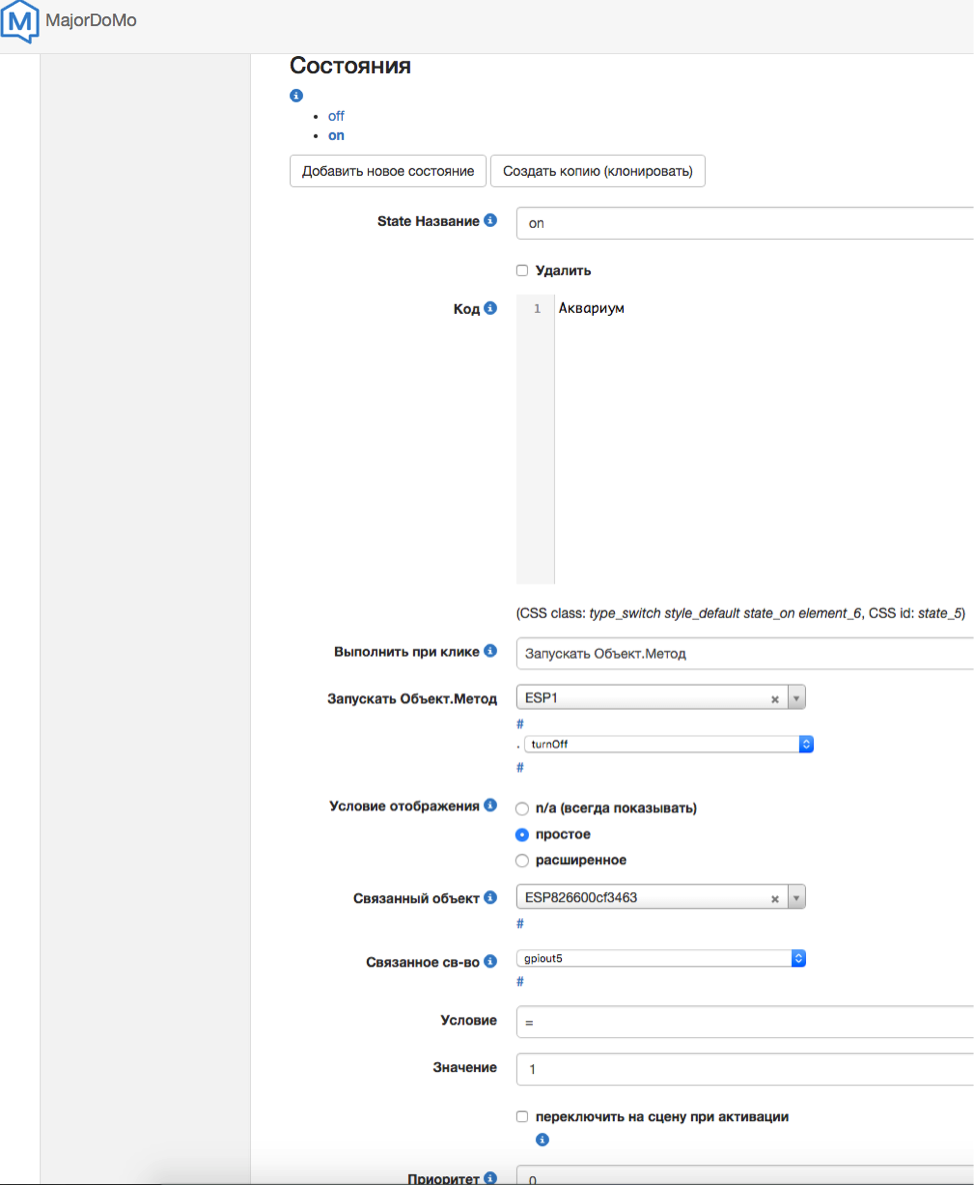974x1186 pixels.
Task: Check переключить на сцену при активации
Action: point(522,1116)
